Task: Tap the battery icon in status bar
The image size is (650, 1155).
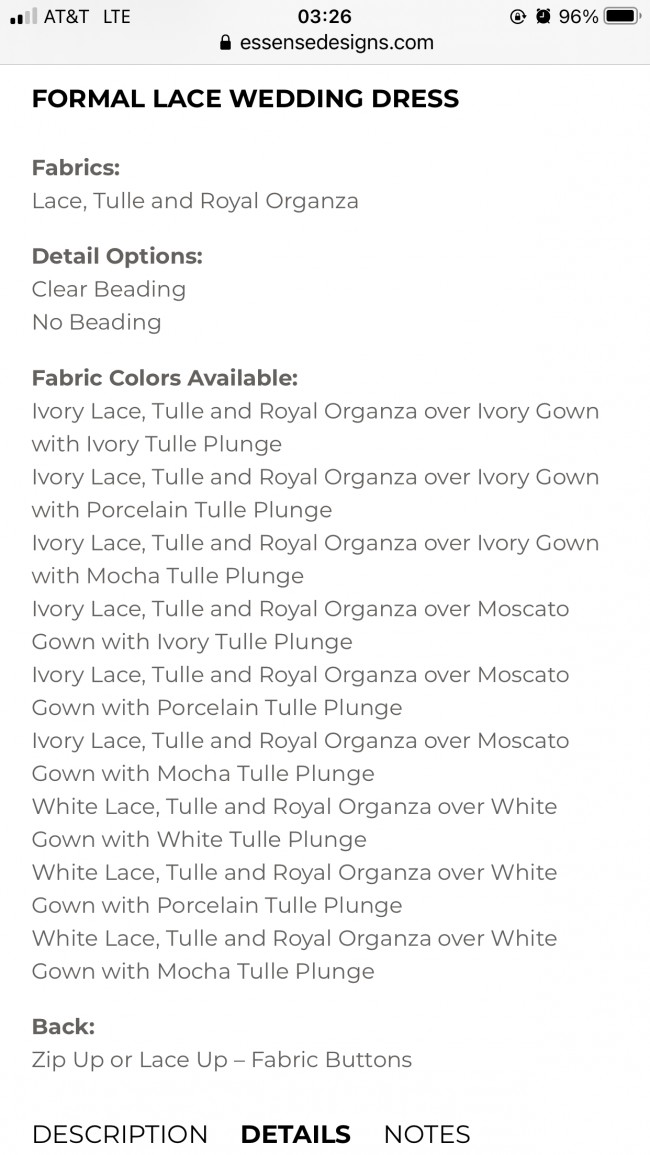Action: (x=621, y=17)
